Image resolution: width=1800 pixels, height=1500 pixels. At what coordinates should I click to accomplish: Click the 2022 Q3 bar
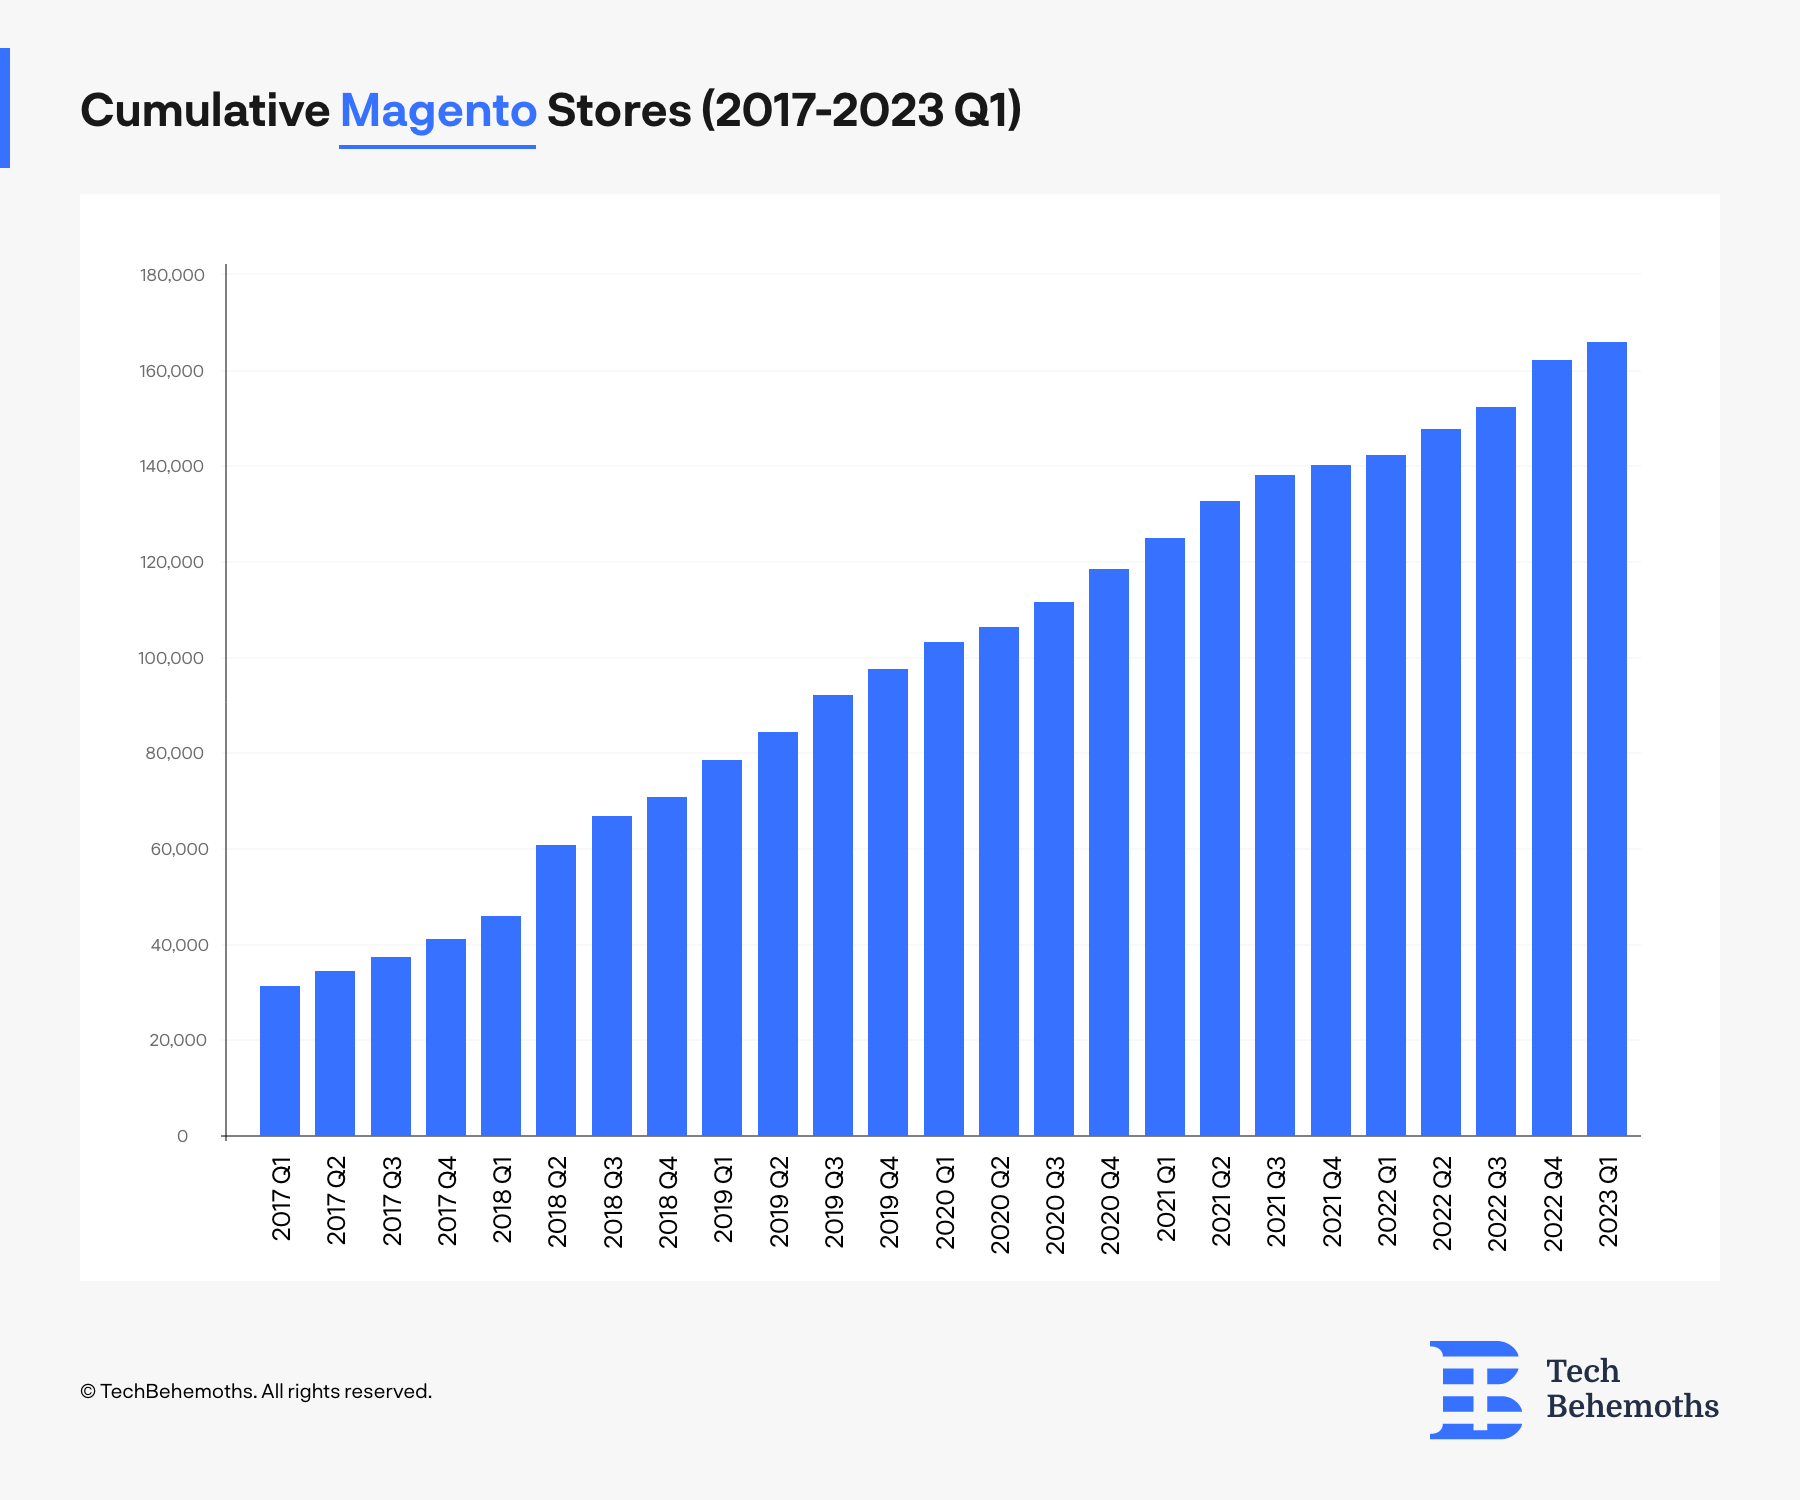(1496, 772)
